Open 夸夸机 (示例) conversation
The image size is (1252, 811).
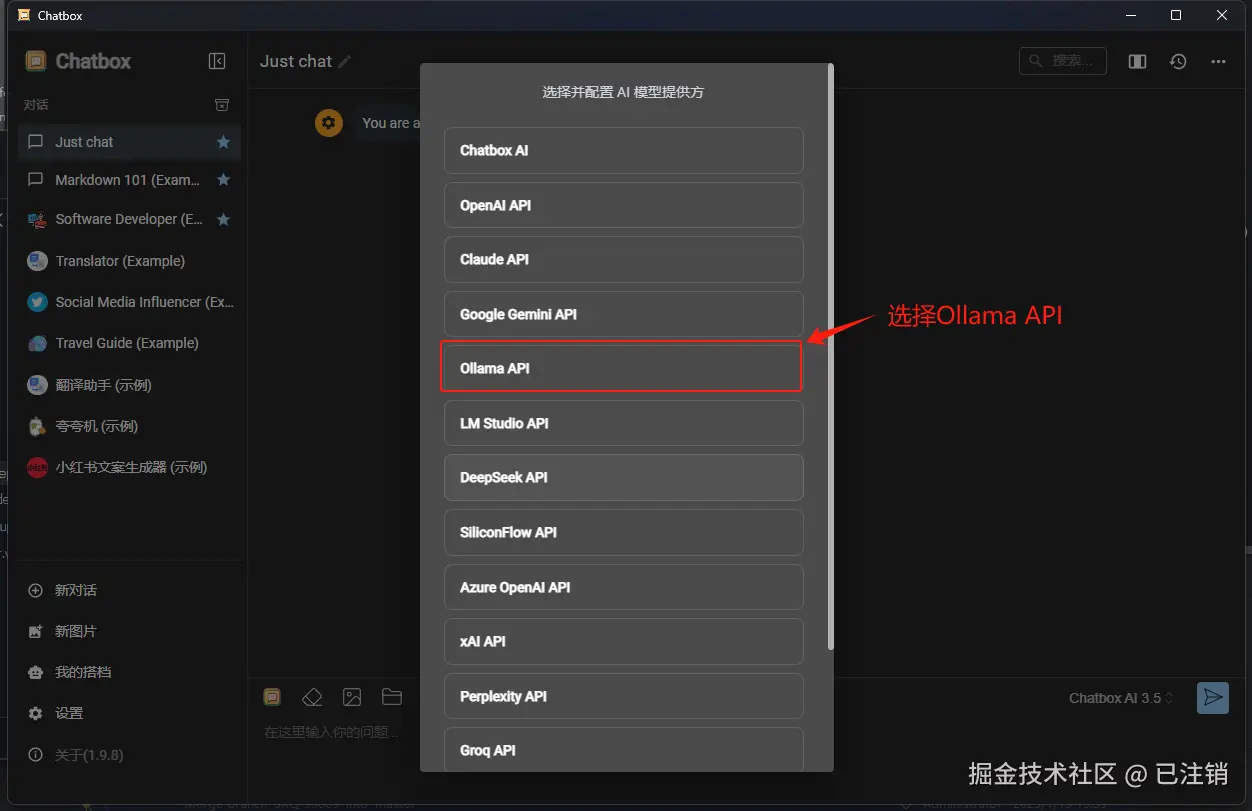tap(129, 426)
